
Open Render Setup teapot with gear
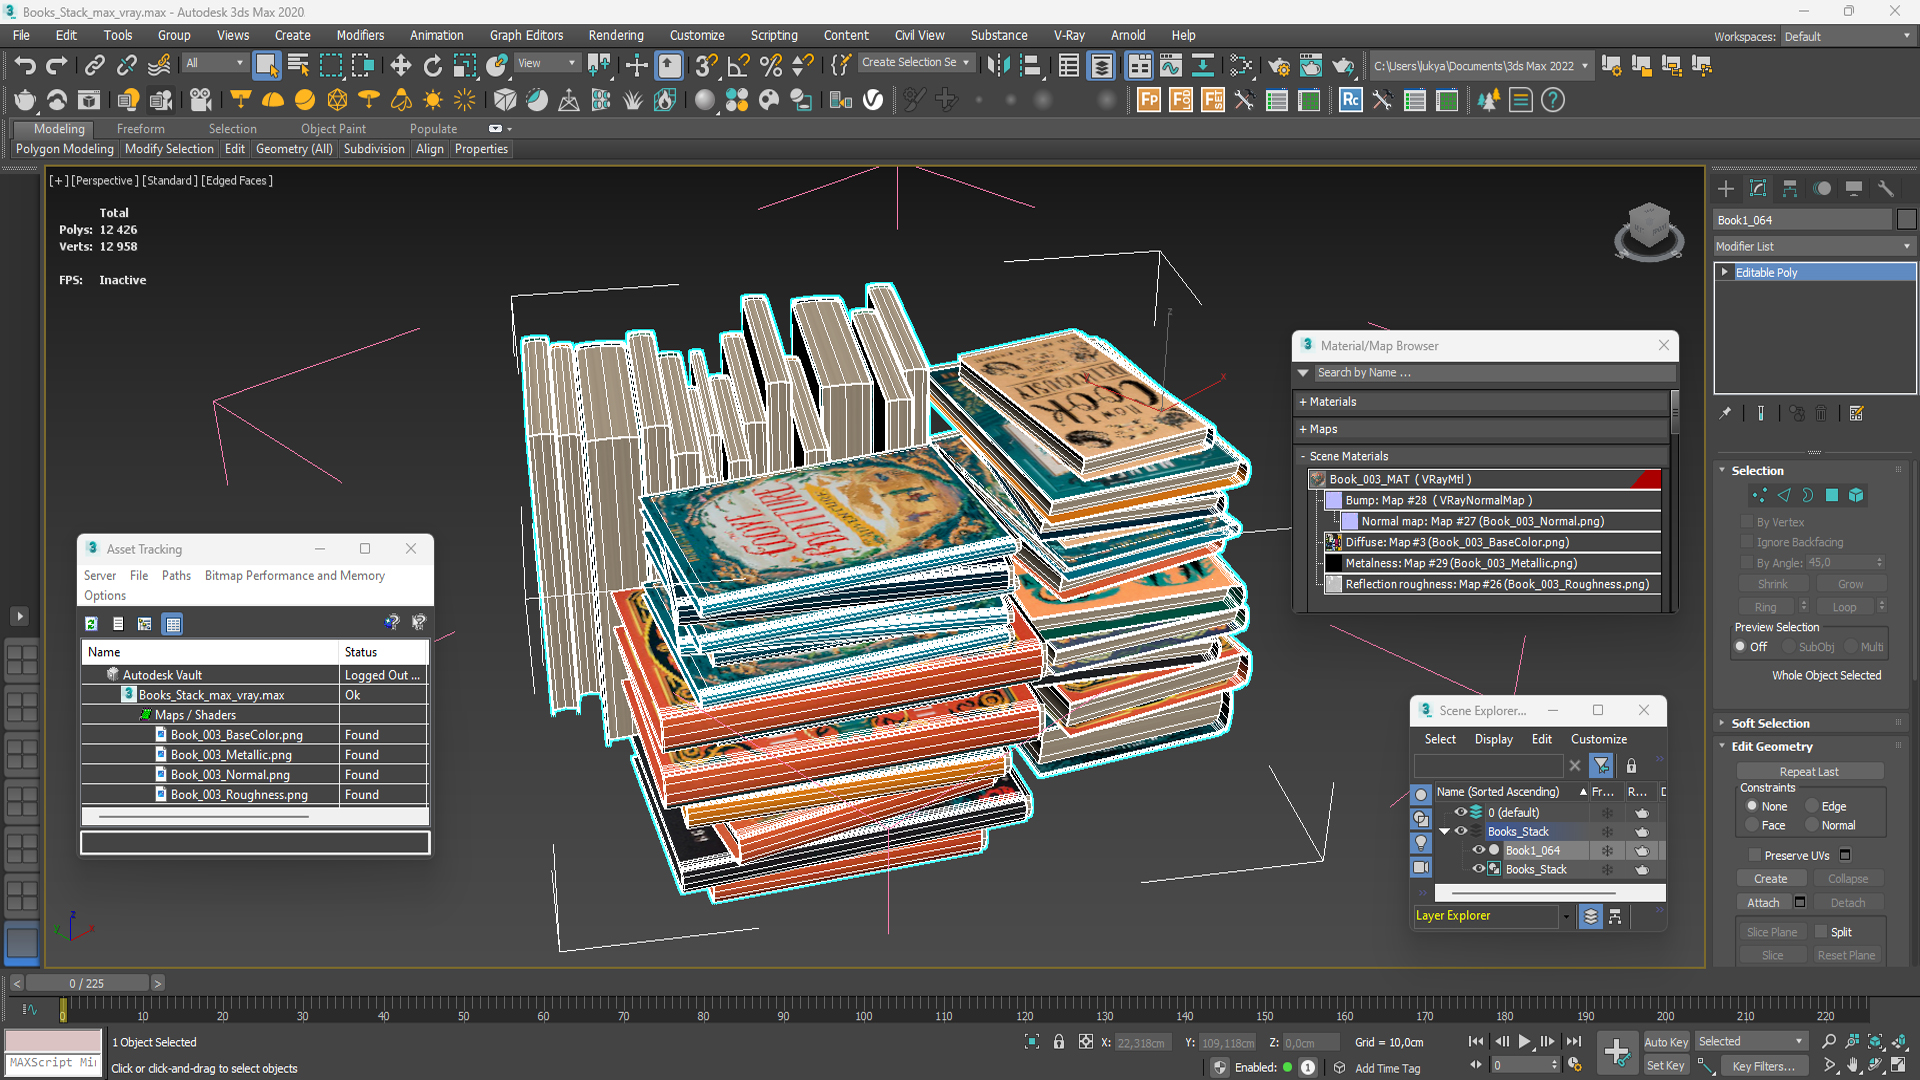point(1278,66)
